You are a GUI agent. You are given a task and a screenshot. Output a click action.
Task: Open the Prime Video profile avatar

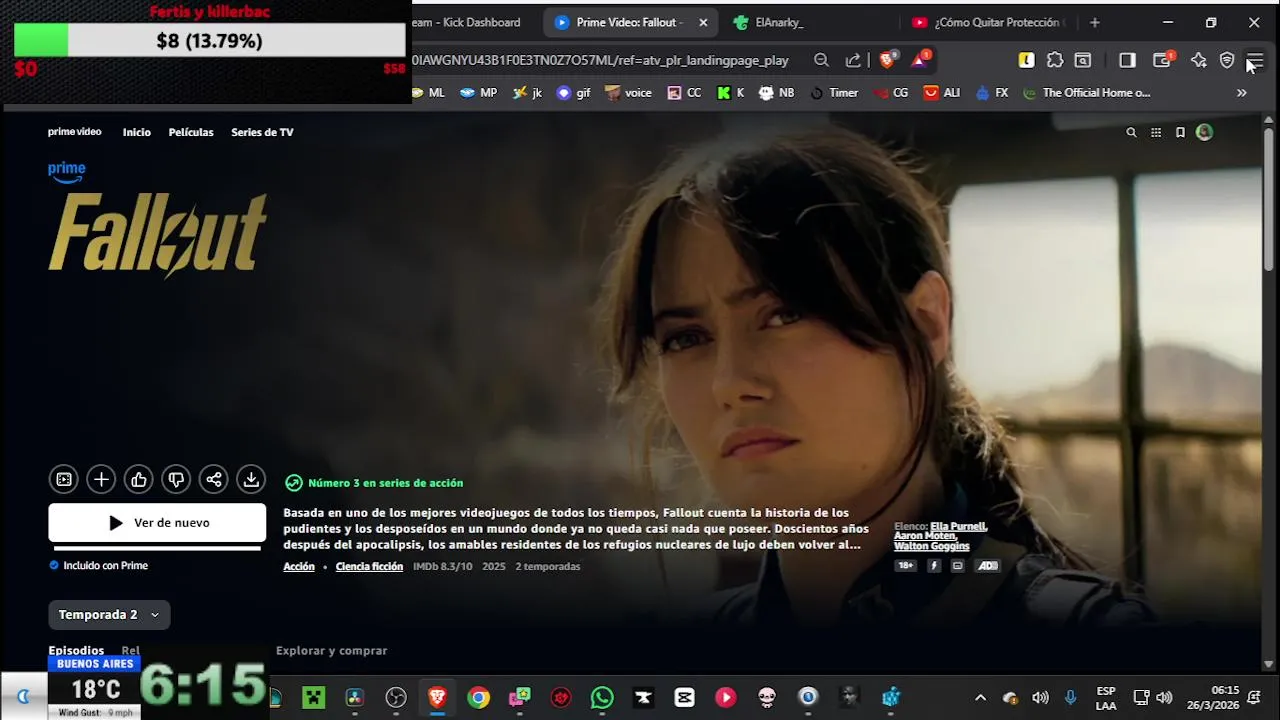(x=1204, y=132)
